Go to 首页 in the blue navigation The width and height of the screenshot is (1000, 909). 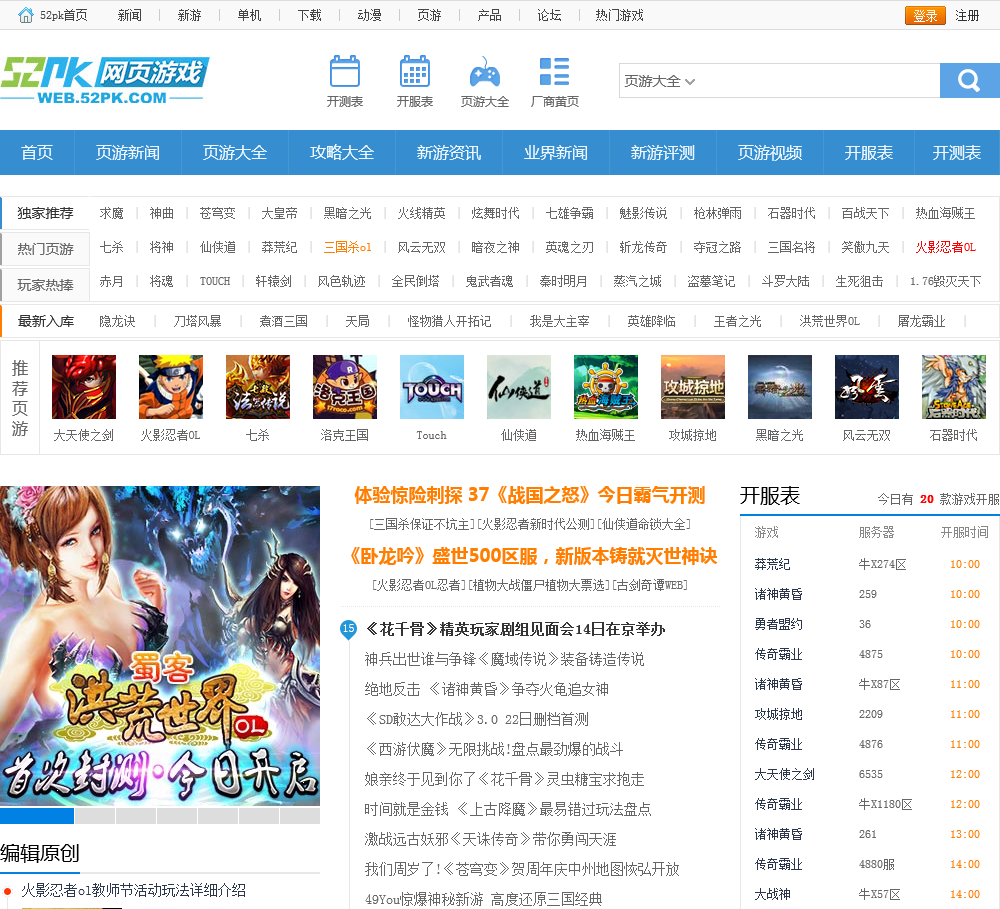(37, 152)
